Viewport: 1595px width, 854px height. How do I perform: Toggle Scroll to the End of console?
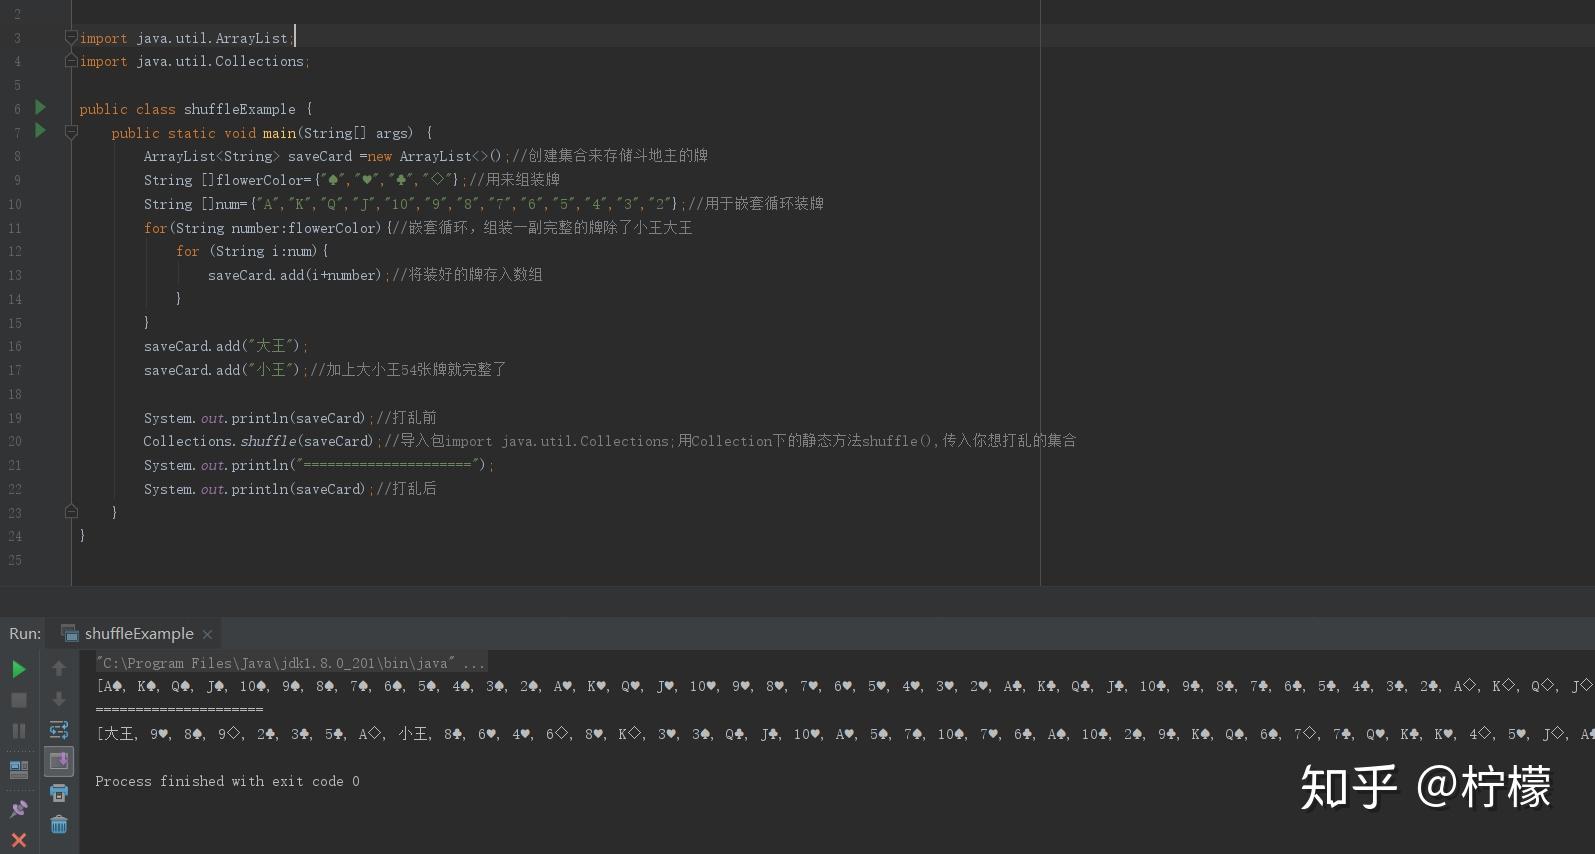pyautogui.click(x=59, y=761)
